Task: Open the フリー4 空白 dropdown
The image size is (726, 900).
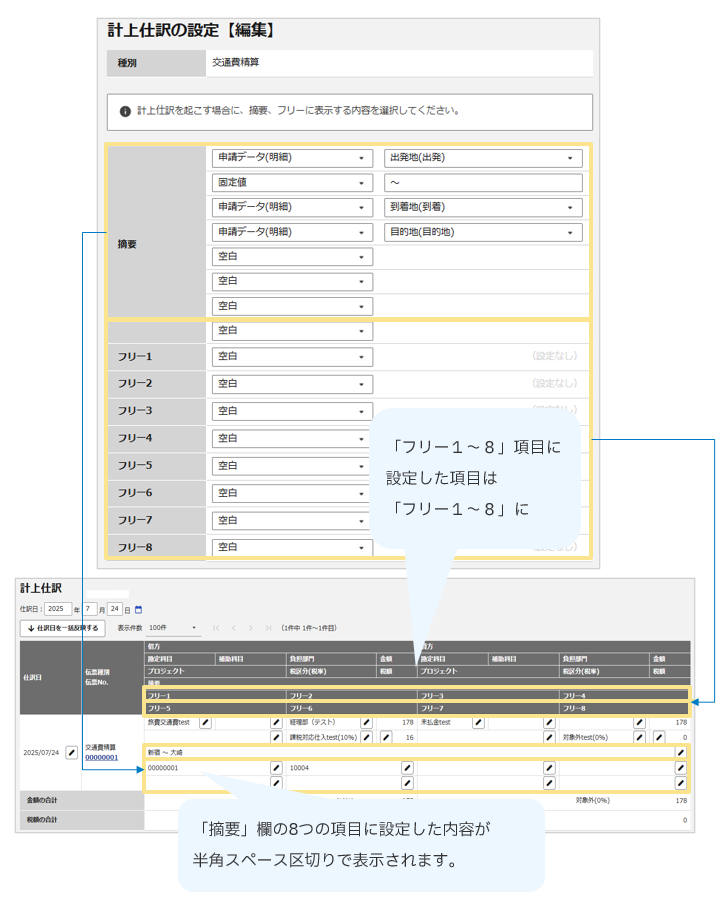Action: [x=292, y=439]
